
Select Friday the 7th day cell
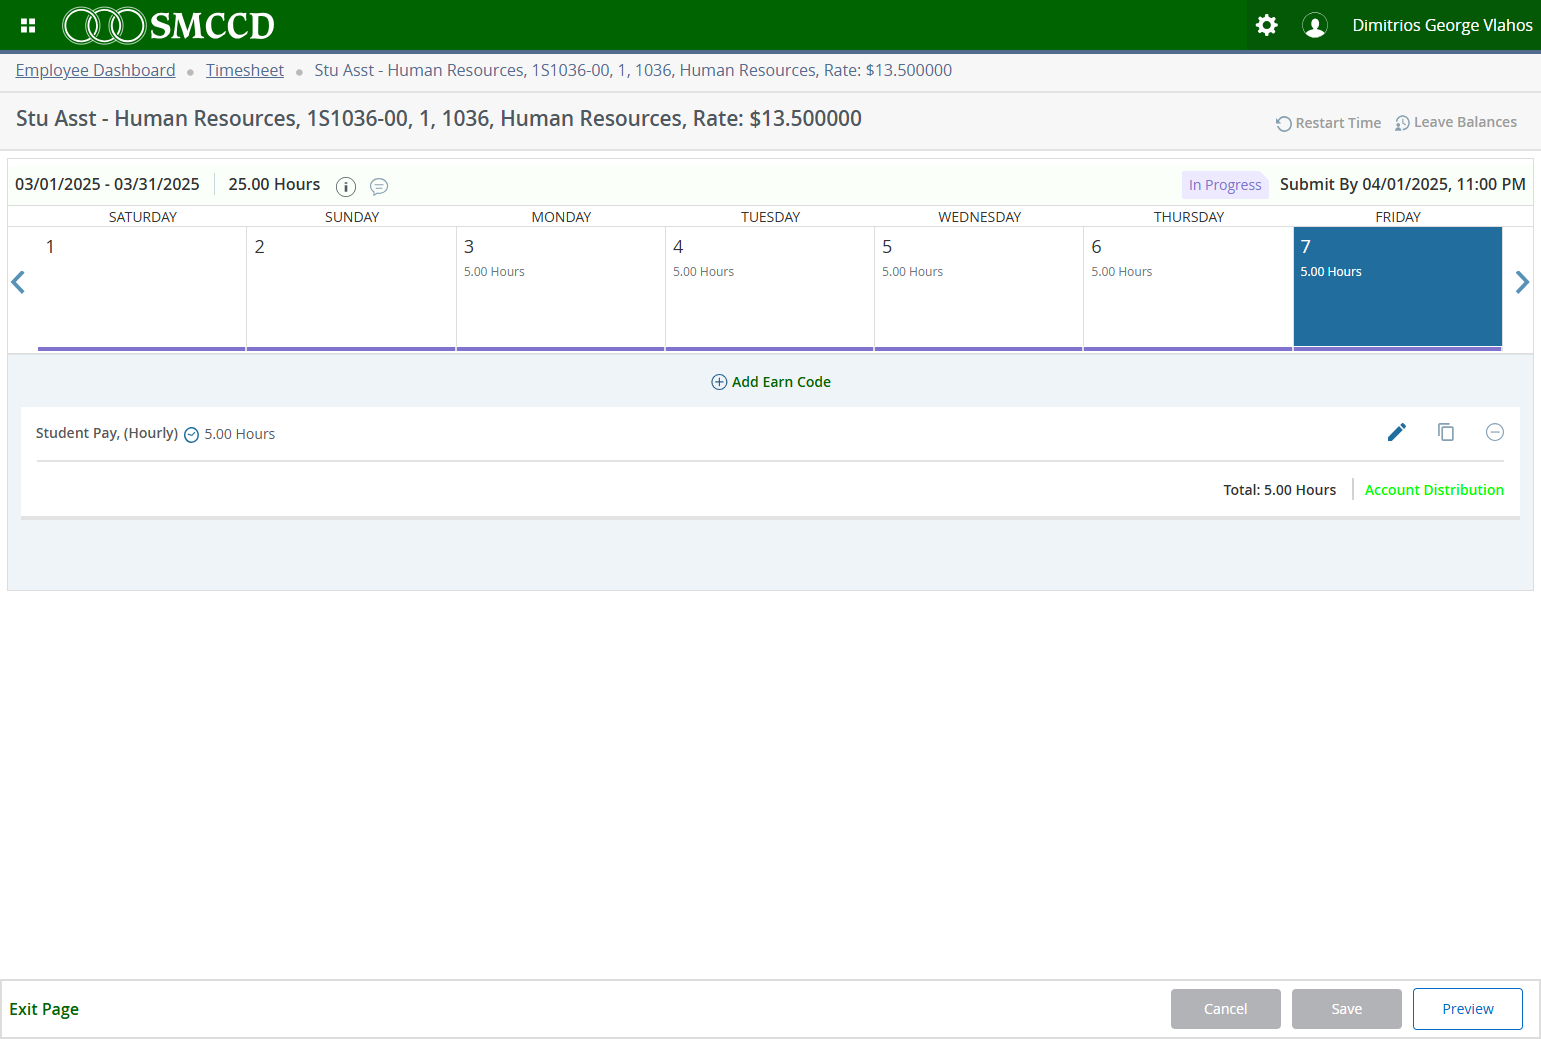tap(1398, 288)
